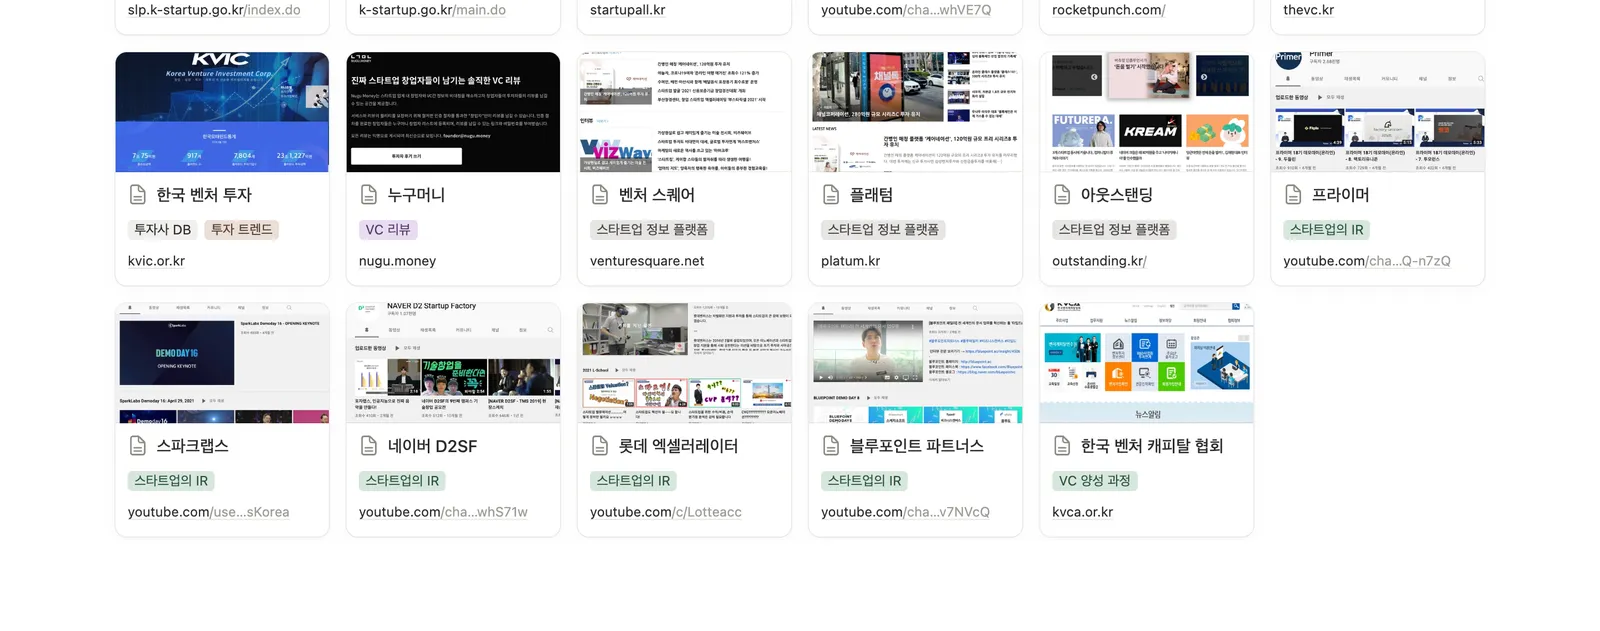This screenshot has width=1600, height=631.
Task: Follow the youtube.com/cha...whS71w URL
Action: coord(443,512)
